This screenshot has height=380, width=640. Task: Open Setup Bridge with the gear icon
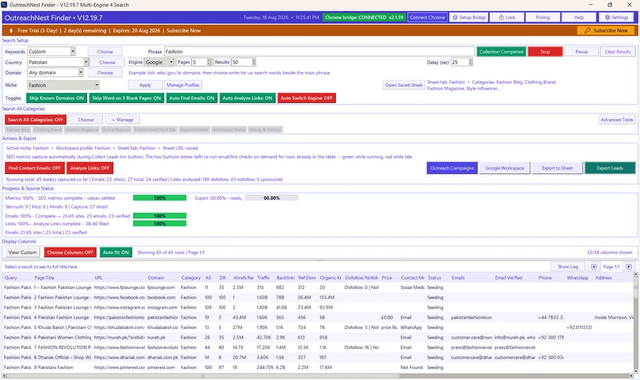coord(469,18)
